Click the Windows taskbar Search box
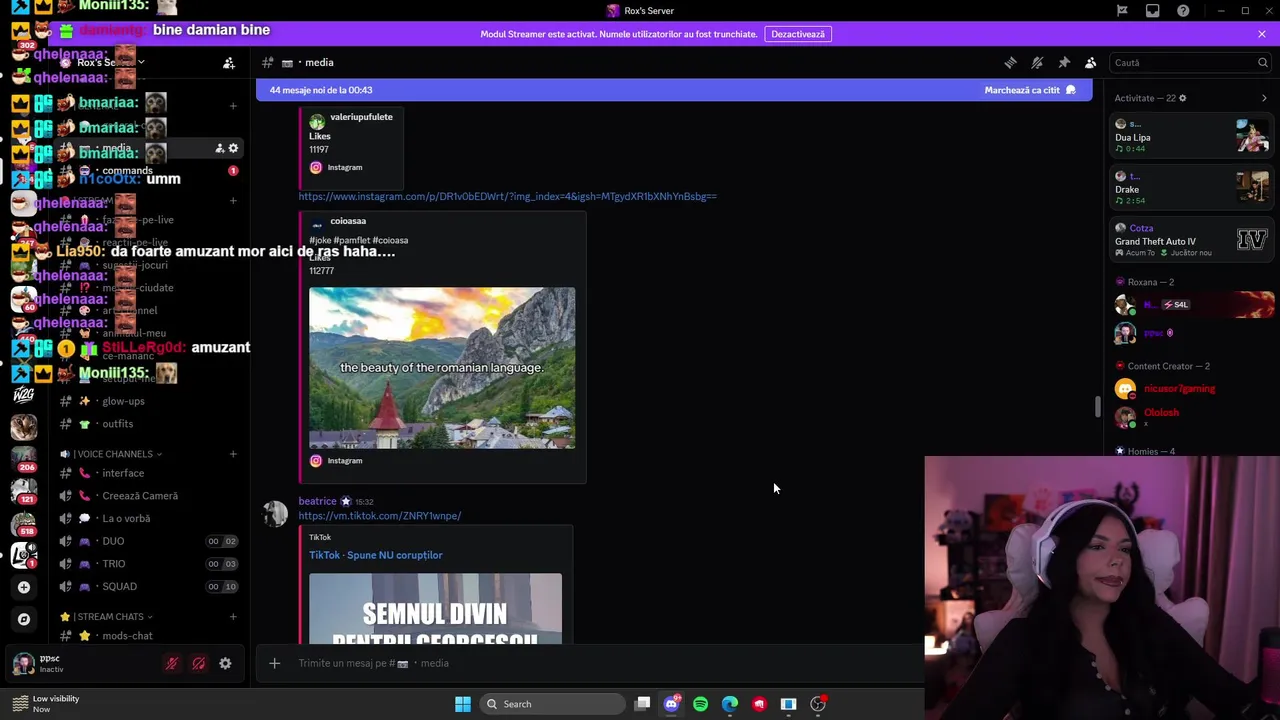Viewport: 1280px width, 720px height. 551,704
